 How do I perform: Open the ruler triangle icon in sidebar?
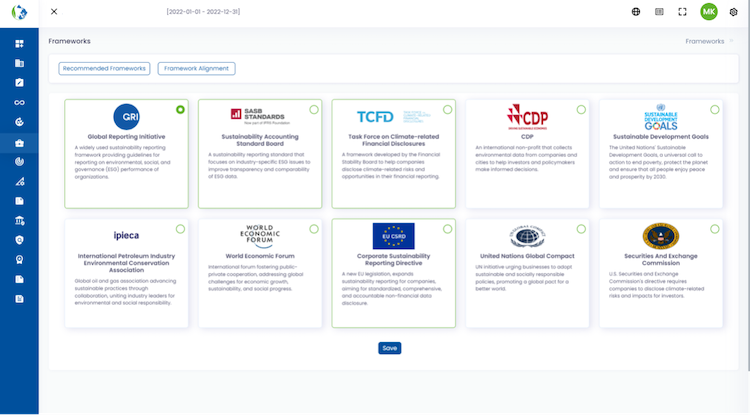pos(19,181)
